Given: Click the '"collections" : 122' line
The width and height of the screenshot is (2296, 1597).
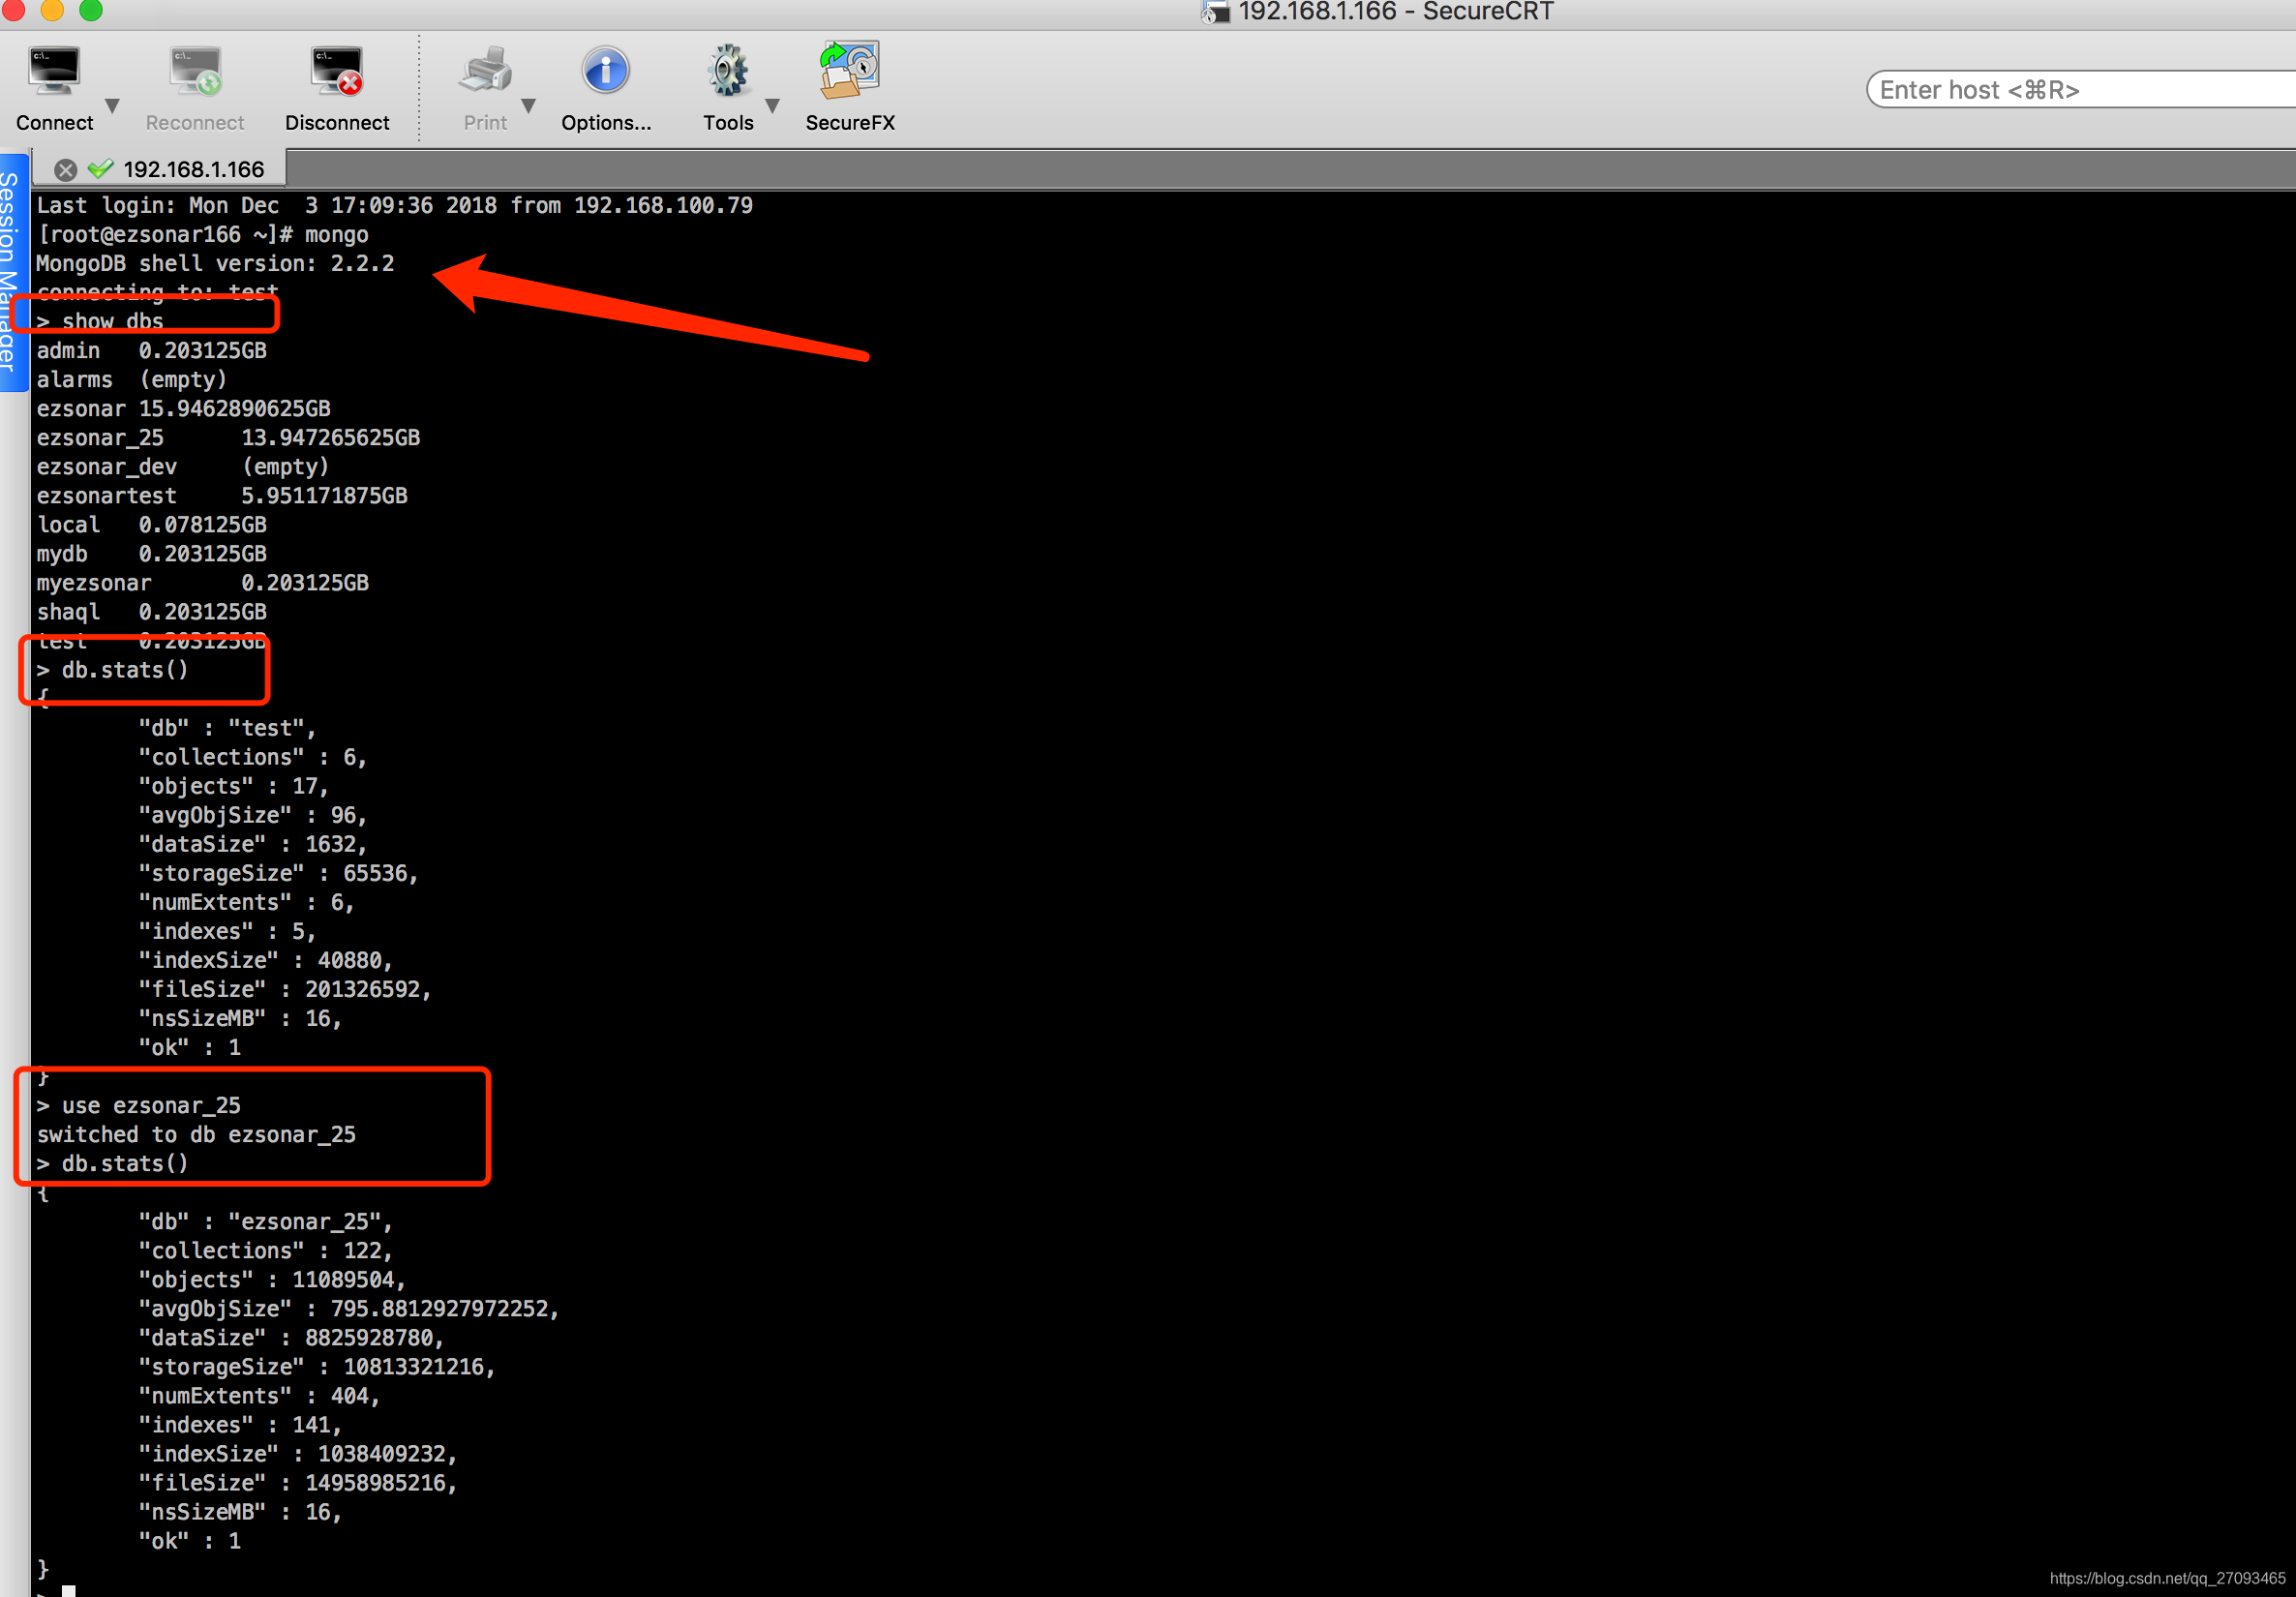Looking at the screenshot, I should pos(266,1251).
